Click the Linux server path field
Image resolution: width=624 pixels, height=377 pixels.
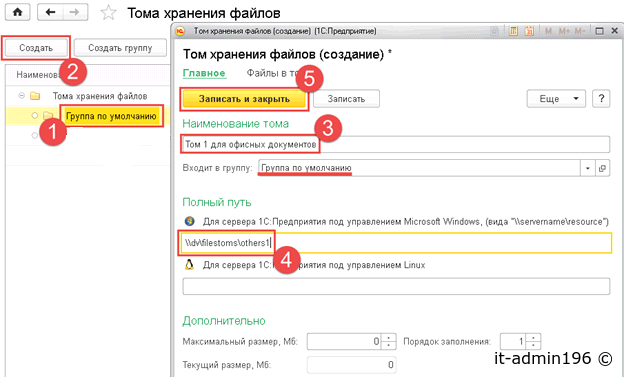[x=396, y=286]
